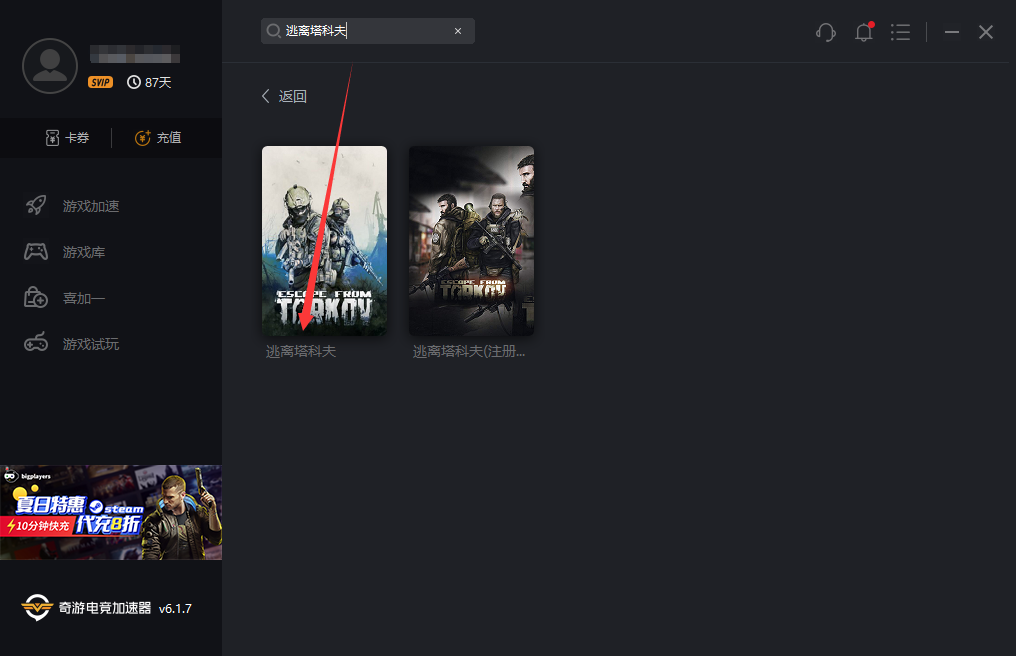Click the customer service headset icon
The height and width of the screenshot is (656, 1016).
(x=826, y=32)
